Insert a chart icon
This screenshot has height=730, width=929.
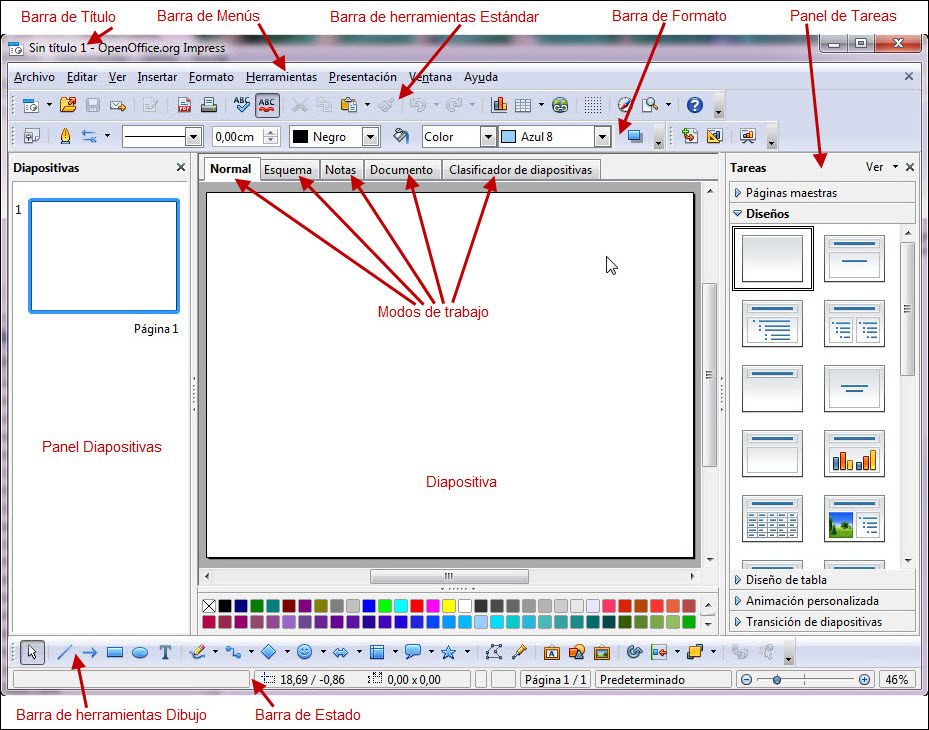(x=499, y=105)
